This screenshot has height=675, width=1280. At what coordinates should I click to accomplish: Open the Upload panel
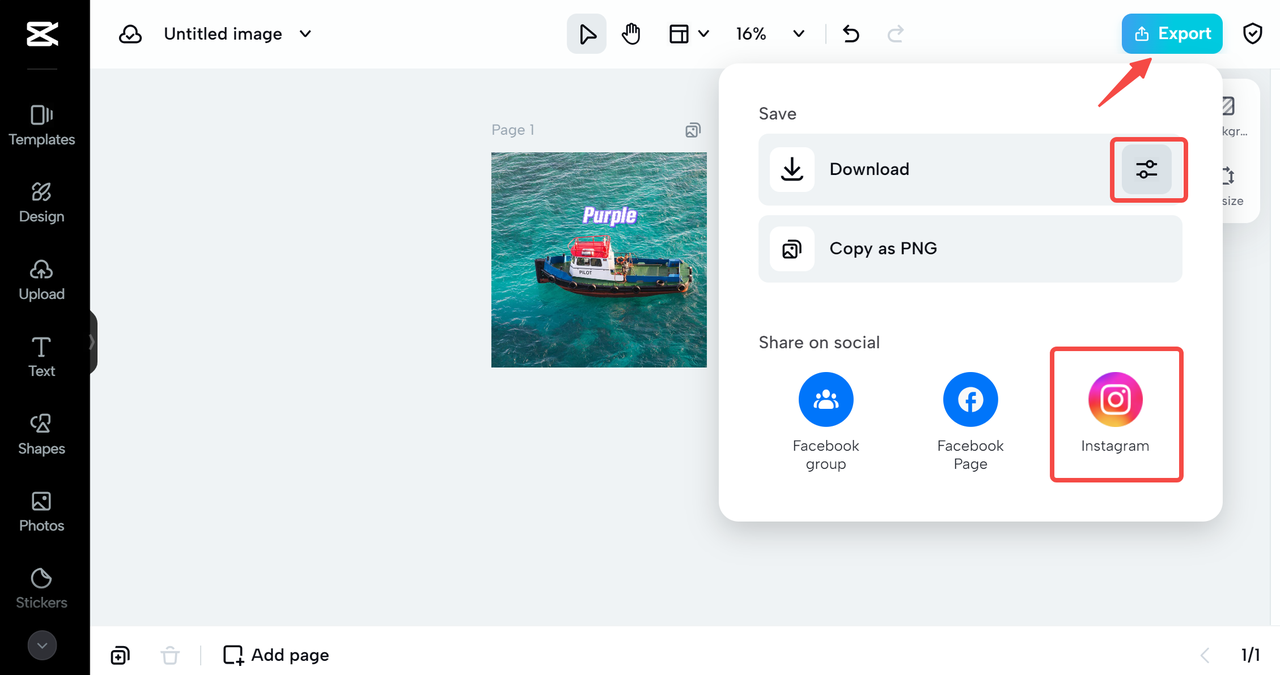42,281
